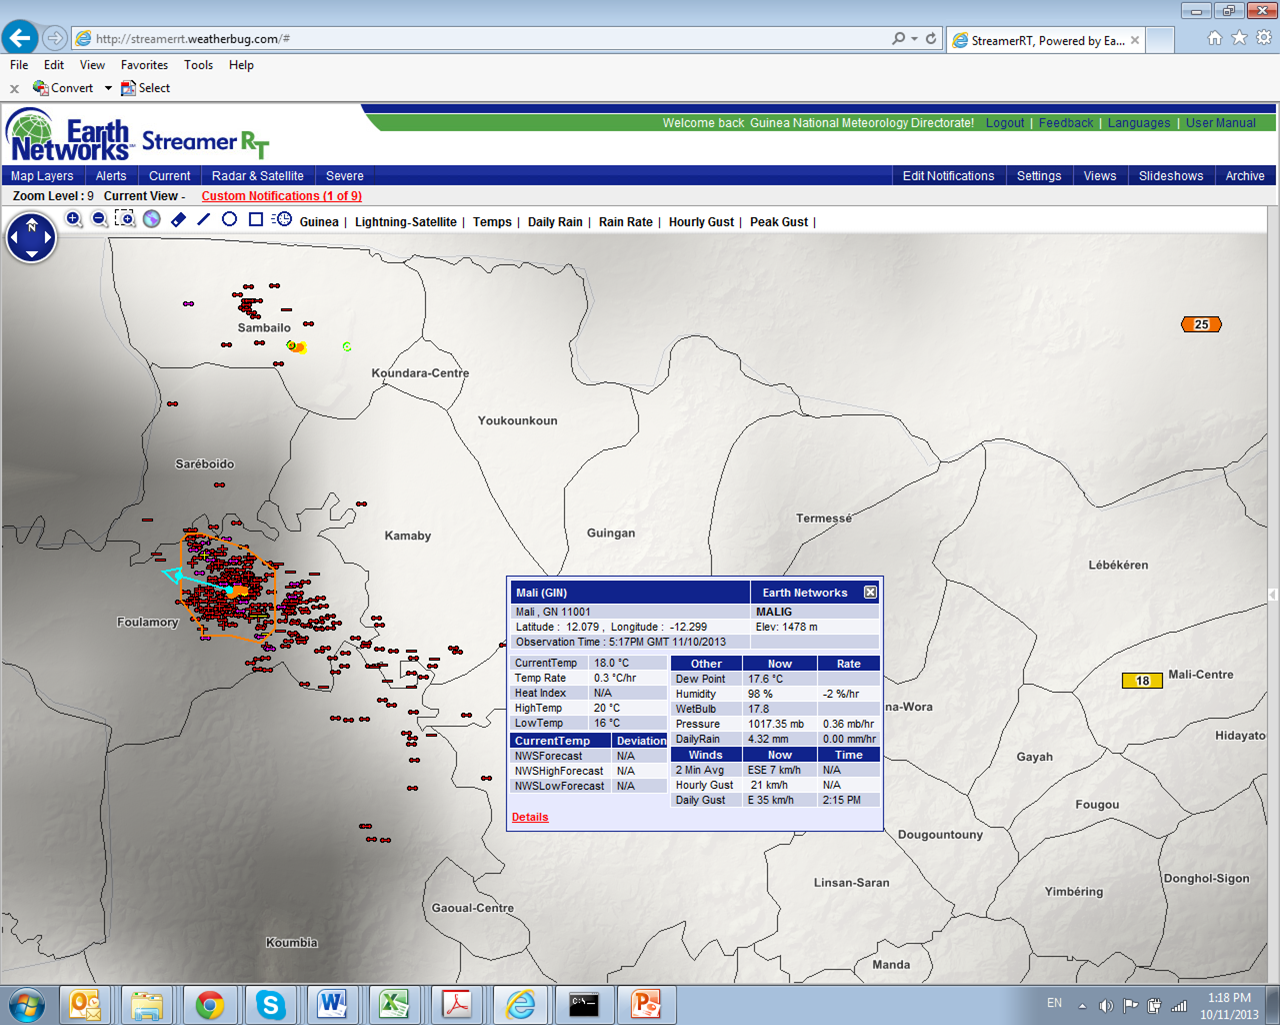The image size is (1280, 1025).
Task: Select the zoom-to-box selection tool
Action: pos(125,219)
